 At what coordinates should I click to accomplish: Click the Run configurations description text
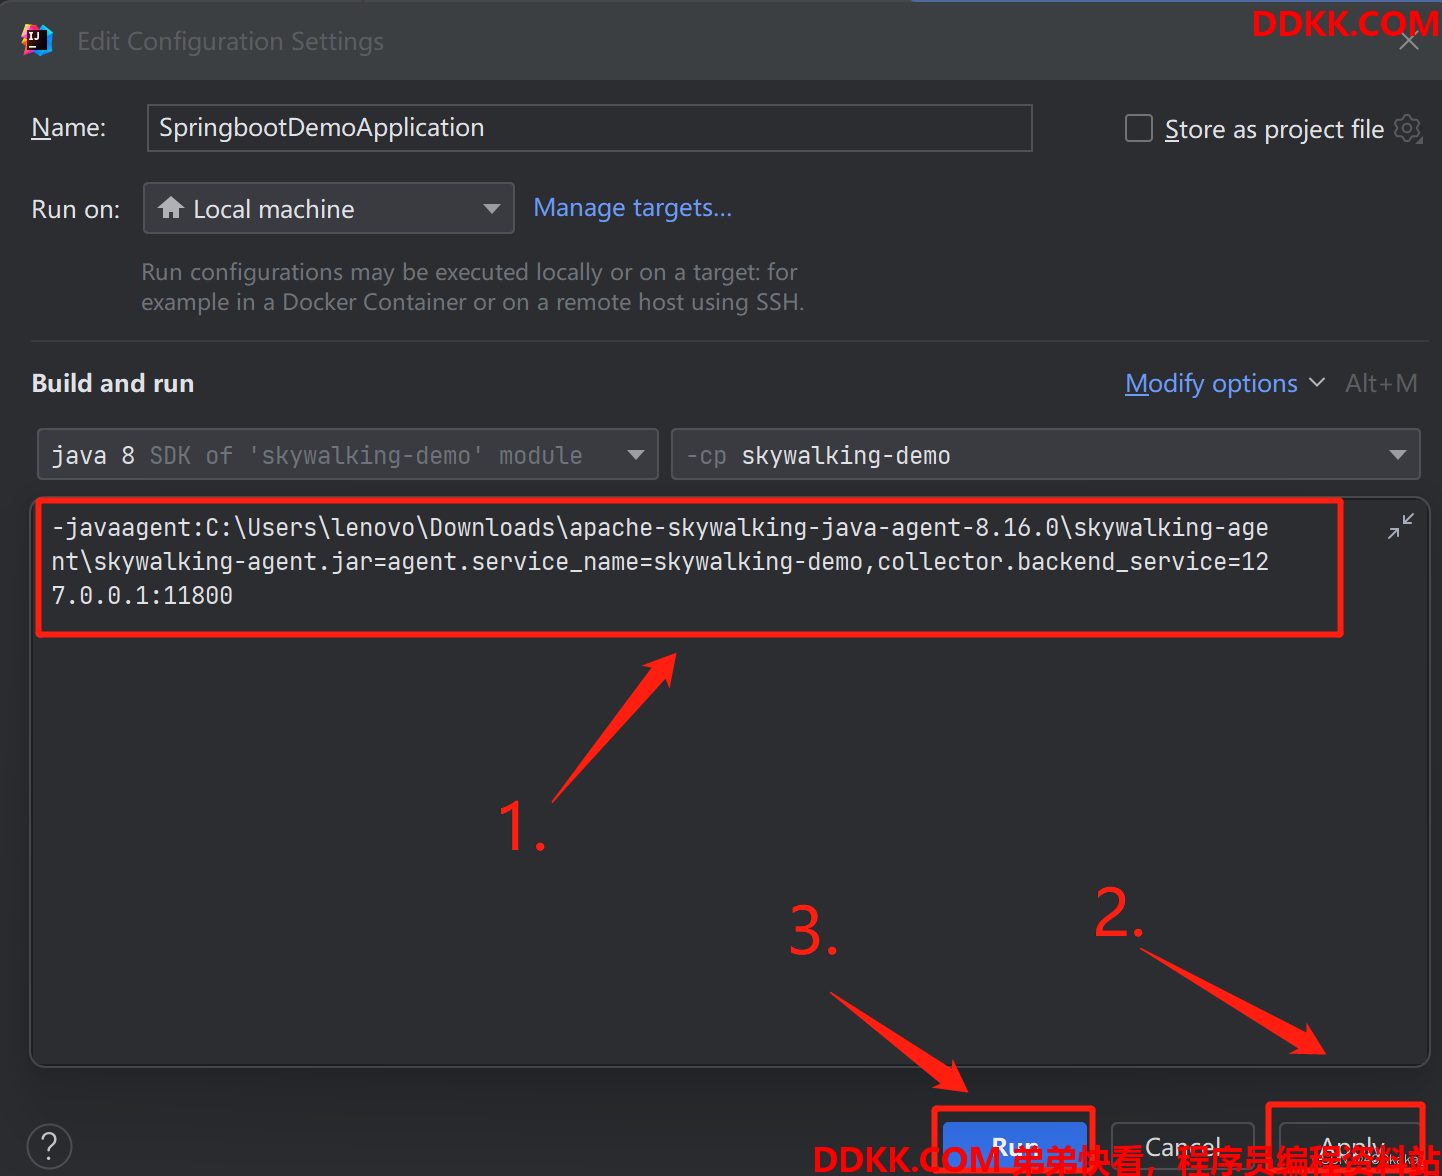click(x=473, y=287)
